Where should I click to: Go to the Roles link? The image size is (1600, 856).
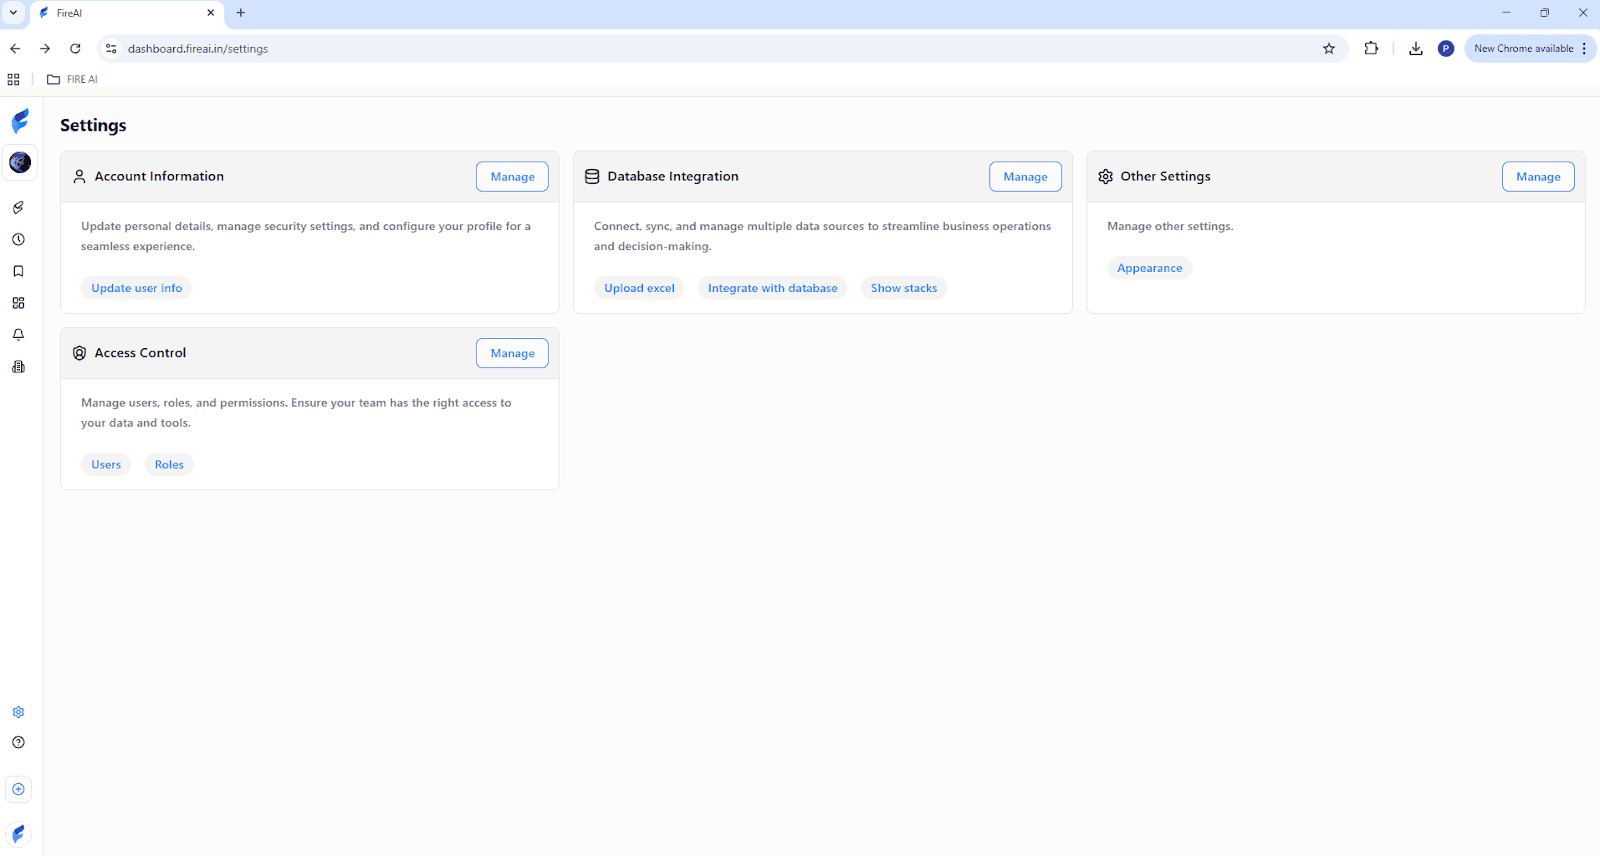pos(169,465)
